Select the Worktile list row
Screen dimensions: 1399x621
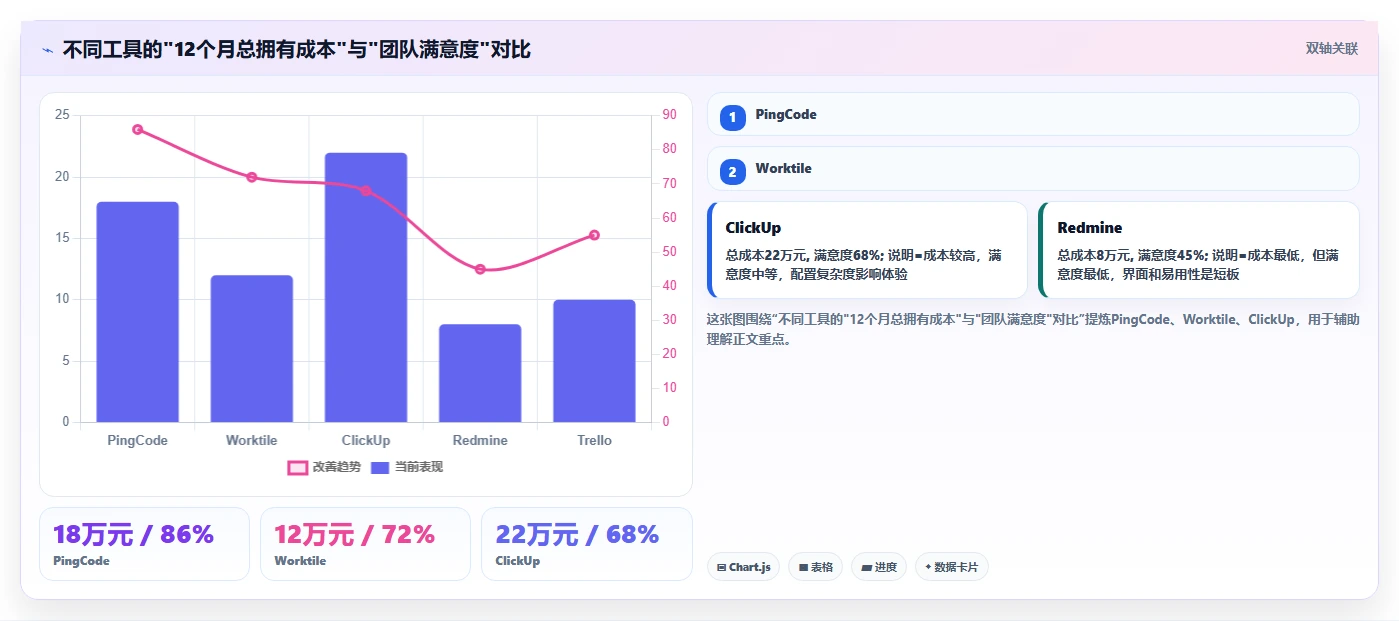[1033, 168]
